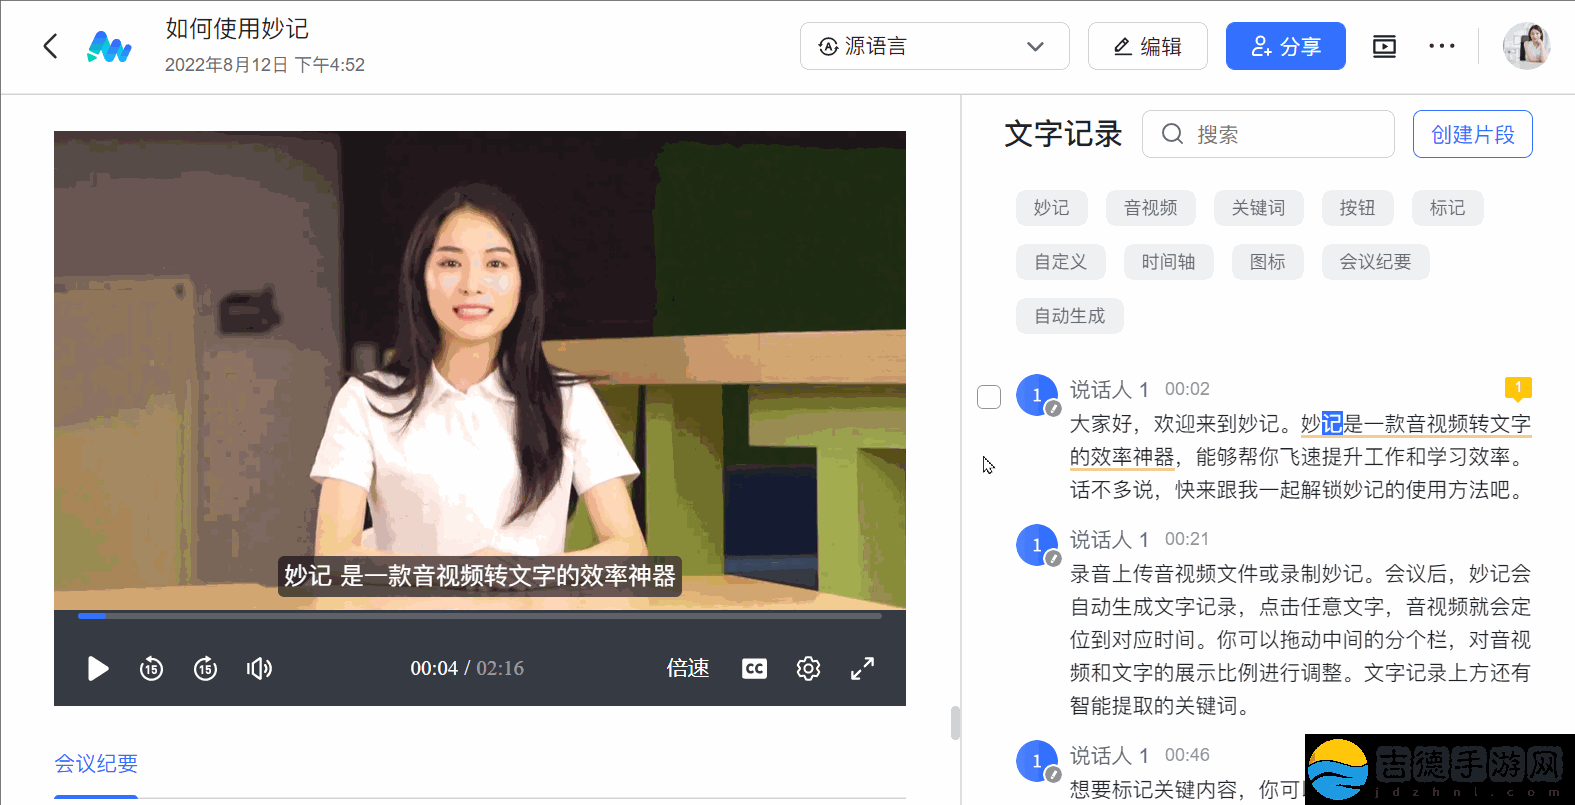
Task: Open the yellow comment bubble marker
Action: point(1517,388)
